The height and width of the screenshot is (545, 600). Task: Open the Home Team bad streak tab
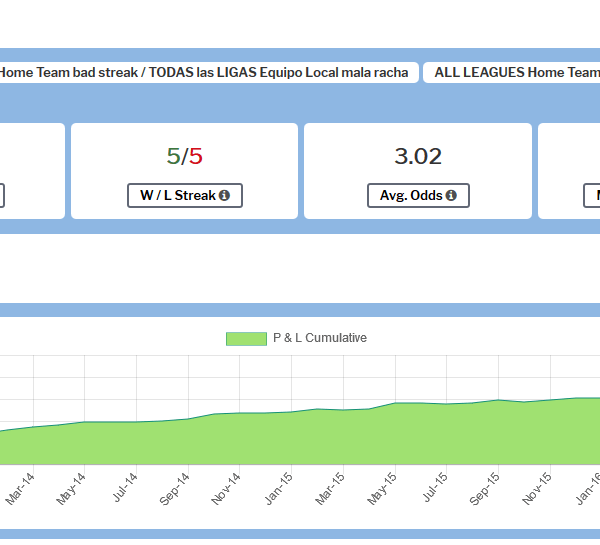coord(207,72)
